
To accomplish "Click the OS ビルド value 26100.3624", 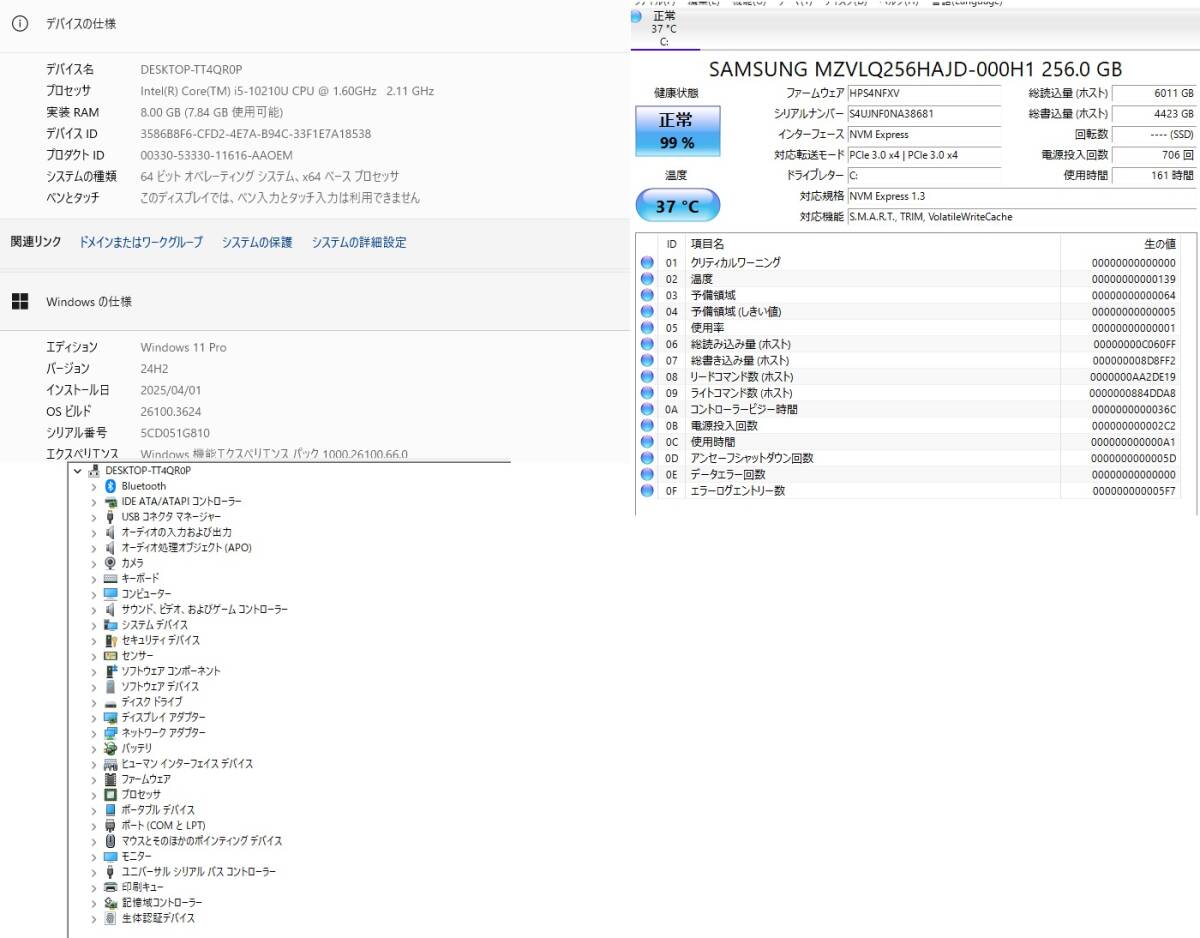I will [171, 411].
